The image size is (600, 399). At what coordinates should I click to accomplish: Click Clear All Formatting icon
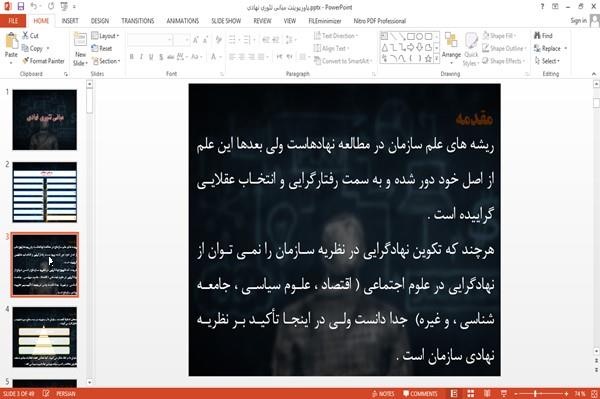point(218,40)
